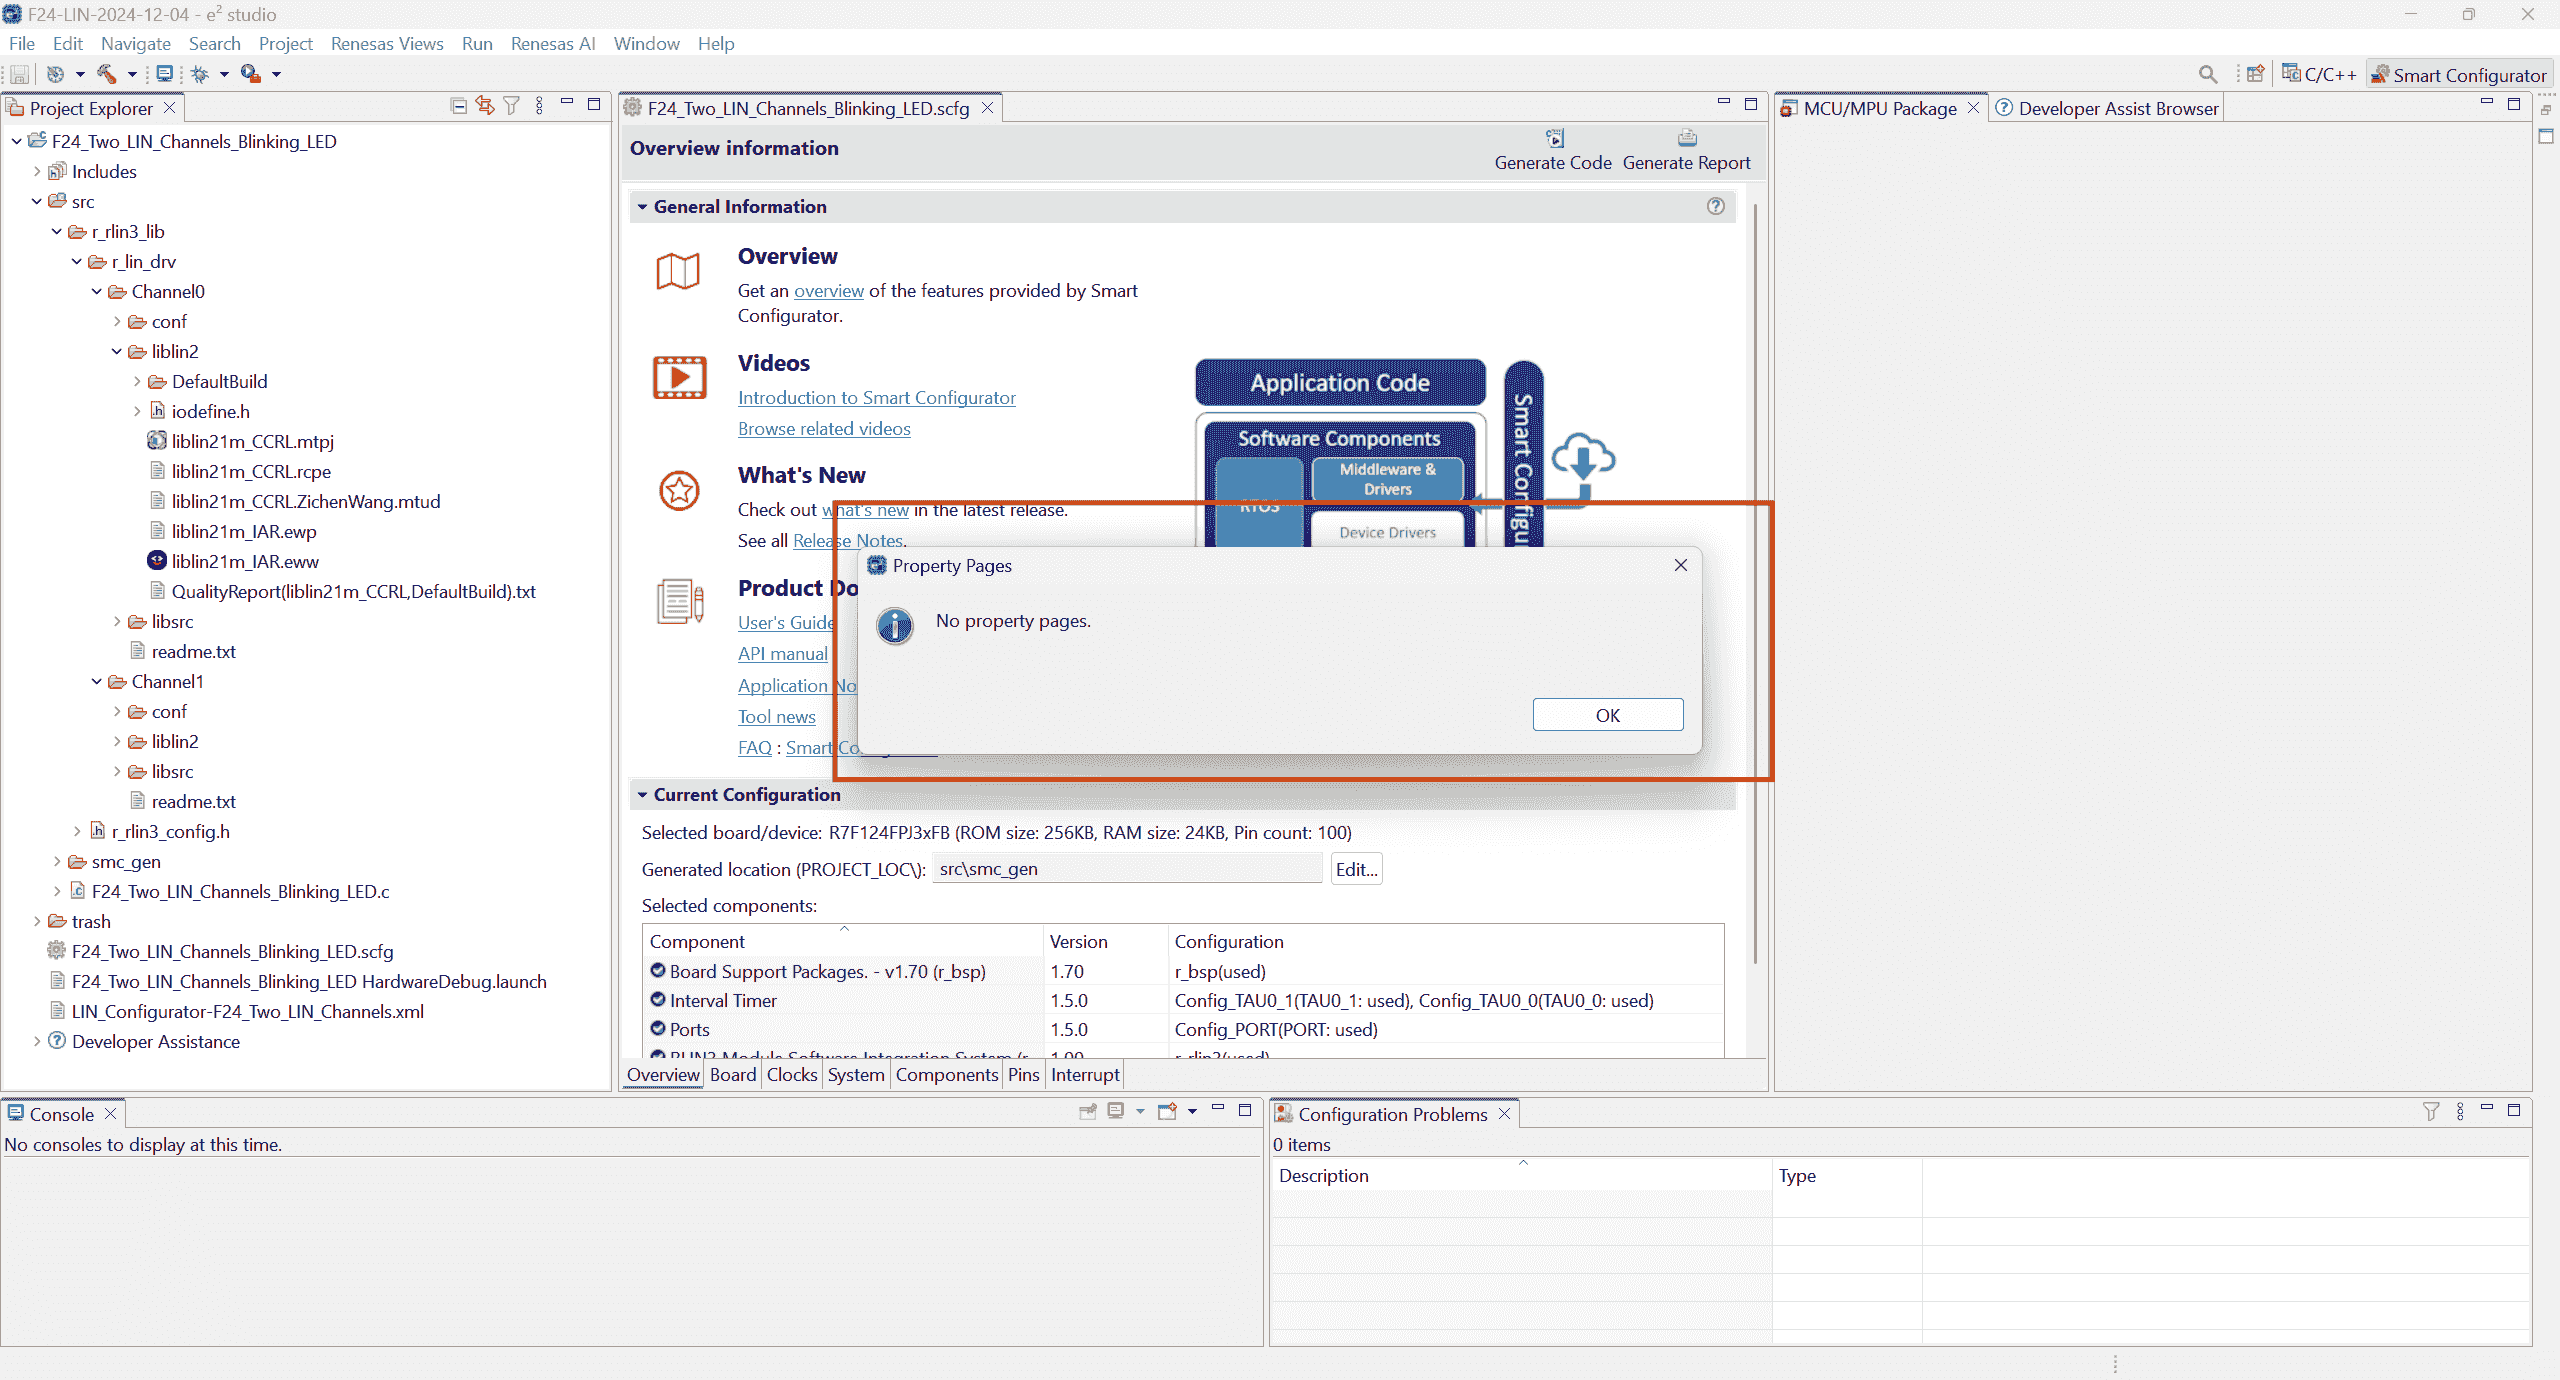The image size is (2560, 1380).
Task: Switch to the Clocks tab
Action: pyautogui.click(x=791, y=1075)
